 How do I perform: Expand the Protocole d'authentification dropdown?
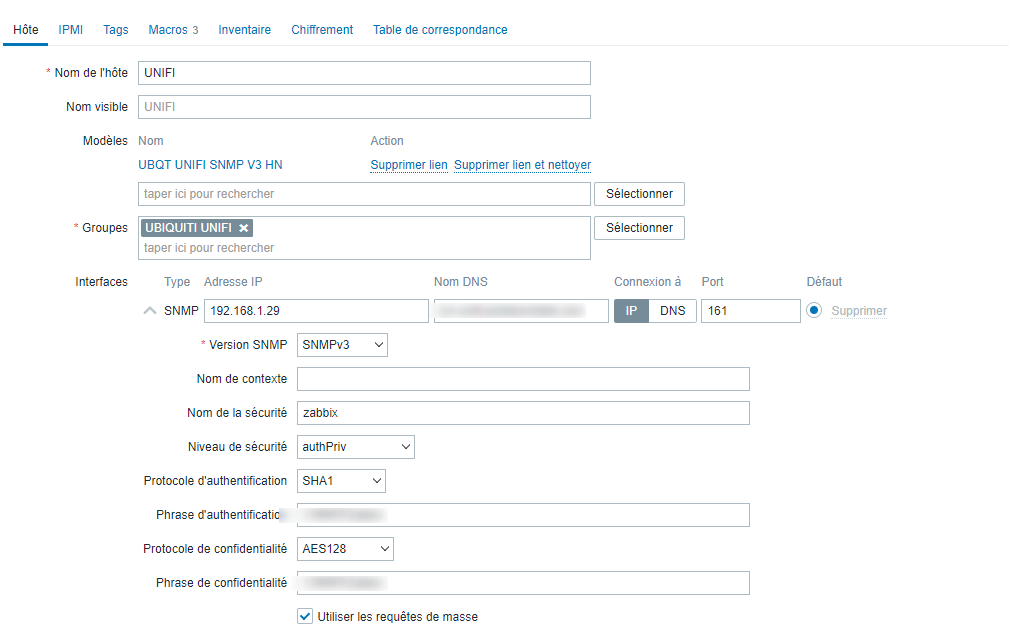click(341, 481)
